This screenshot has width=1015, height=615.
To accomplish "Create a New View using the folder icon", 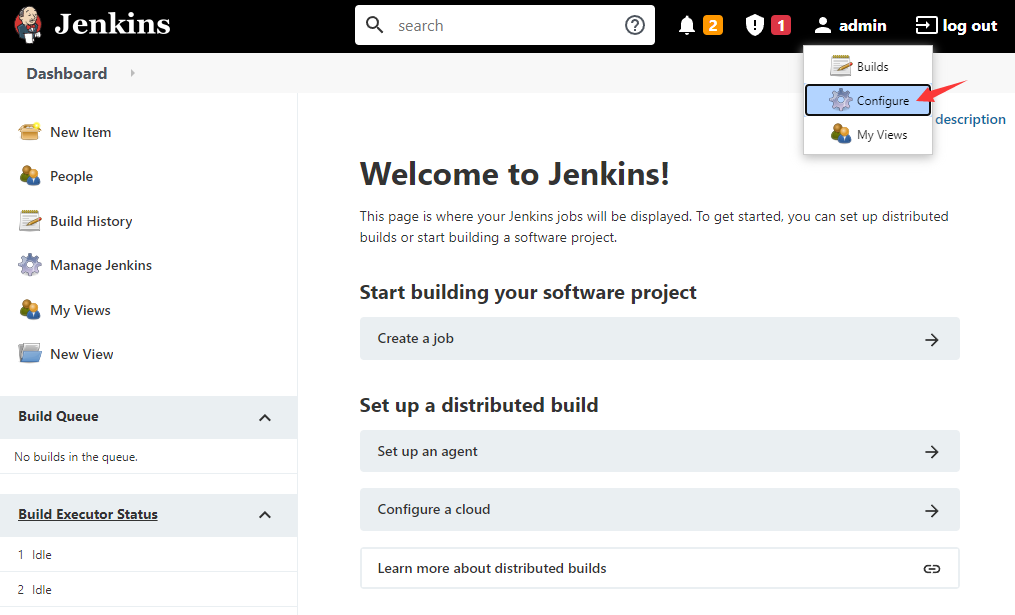I will point(29,353).
